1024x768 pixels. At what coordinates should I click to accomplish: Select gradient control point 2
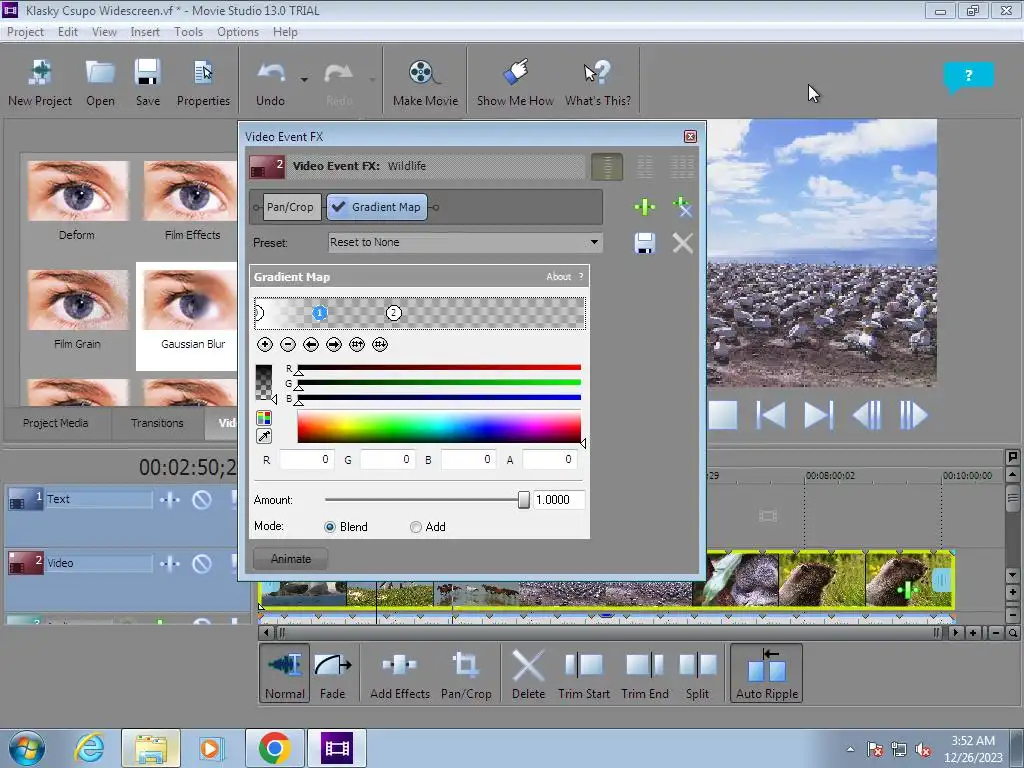(393, 313)
